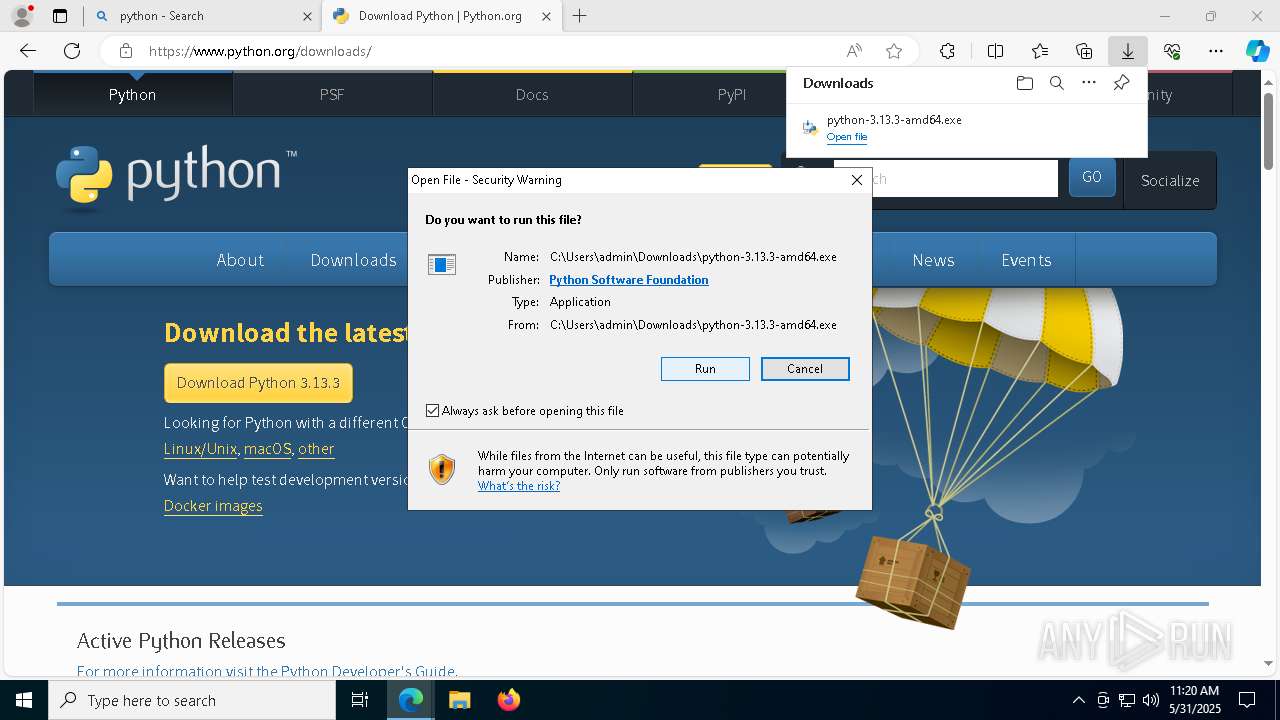Close the Security Warning dialog

click(857, 180)
